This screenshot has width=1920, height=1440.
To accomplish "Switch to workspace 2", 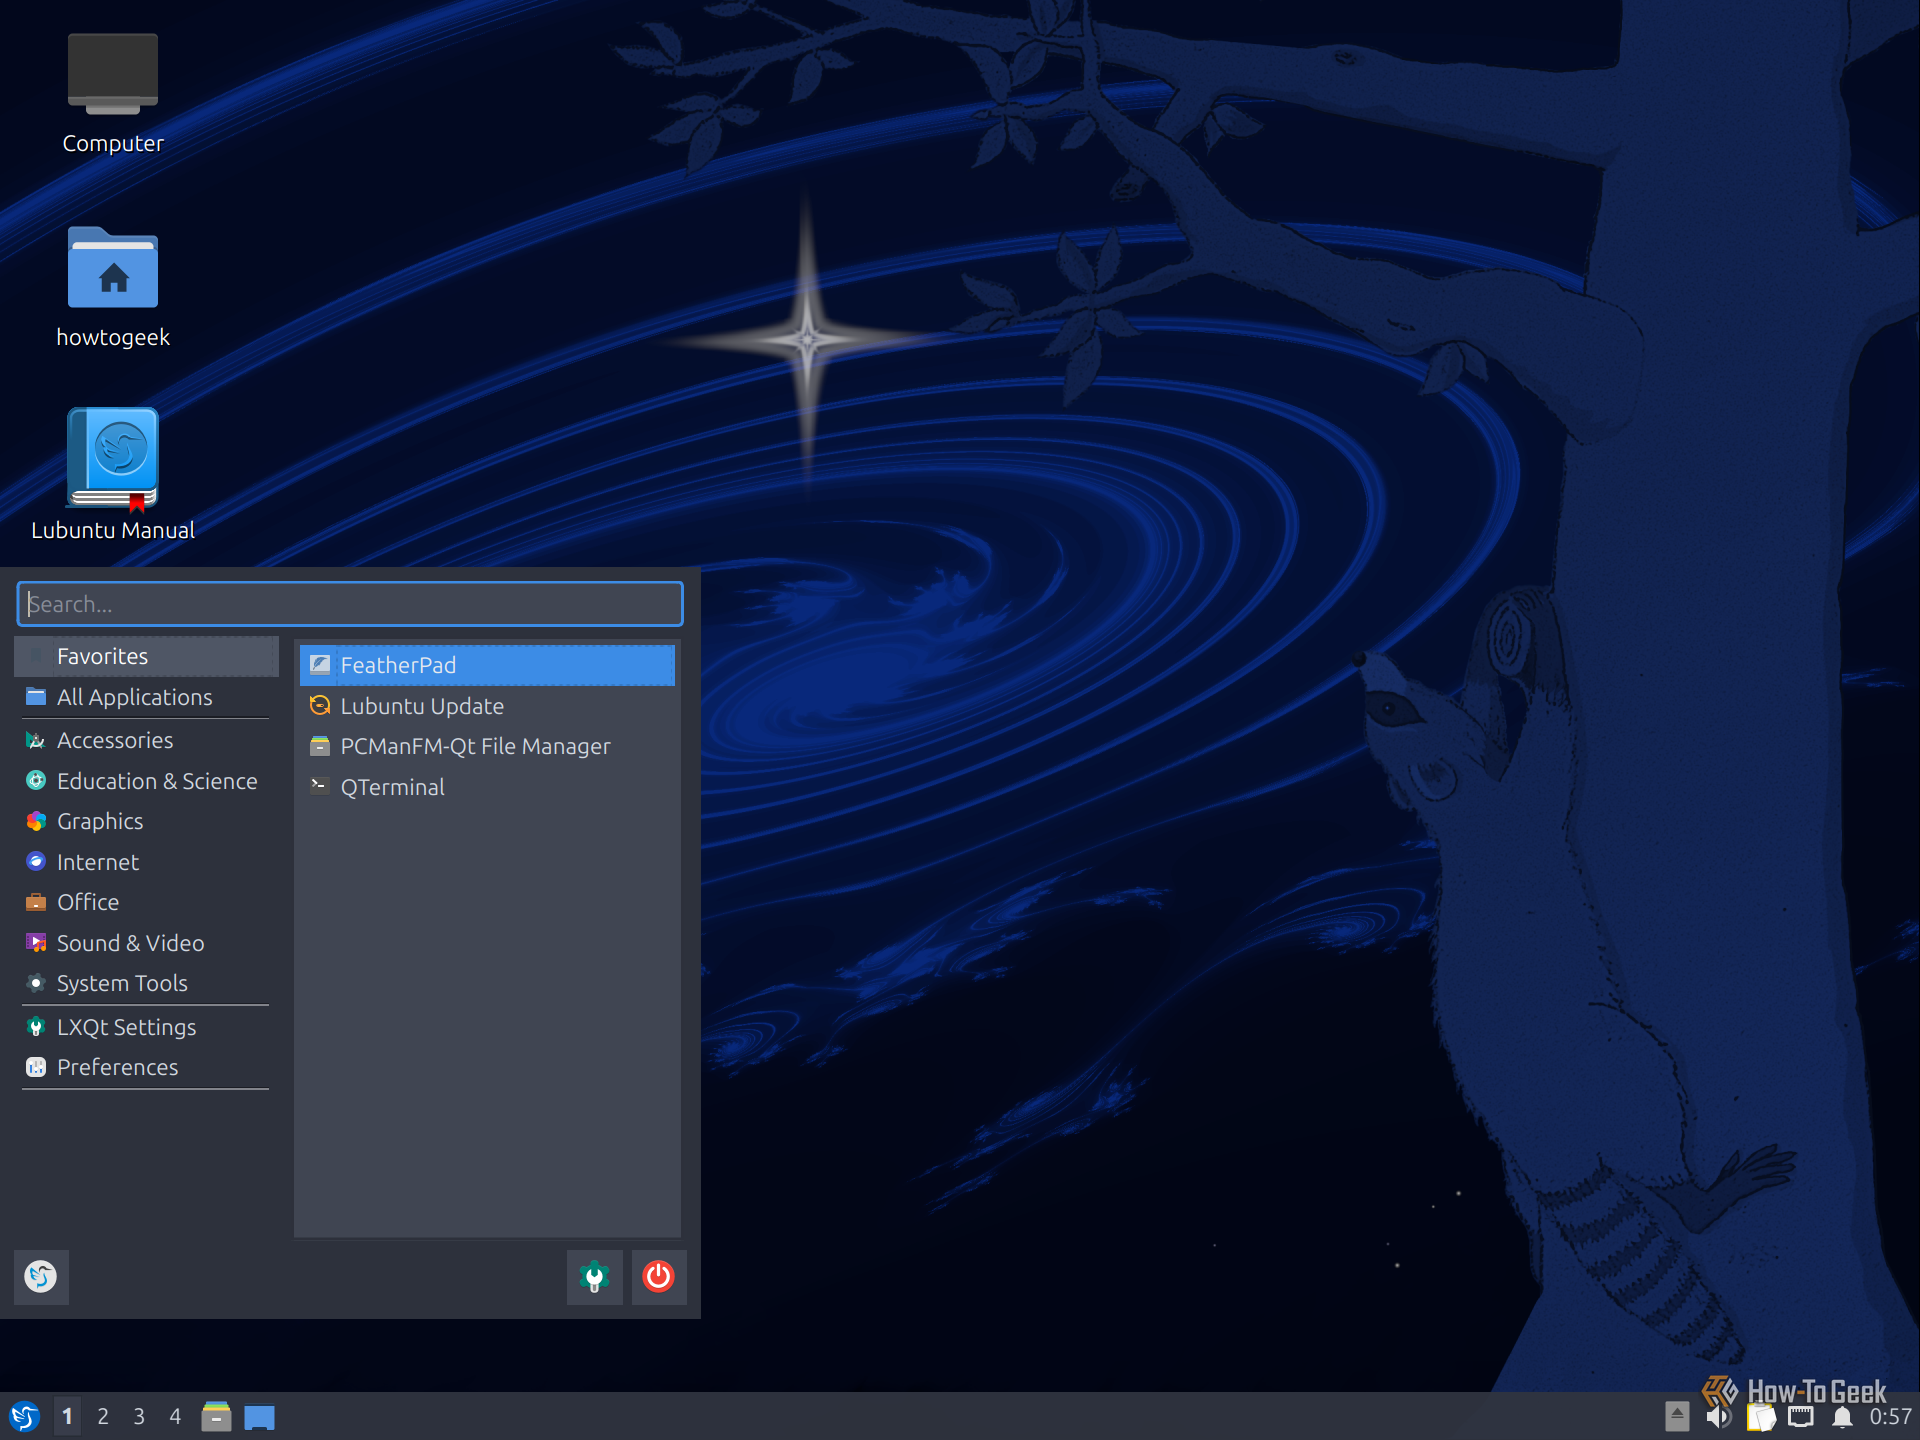I will click(x=103, y=1416).
